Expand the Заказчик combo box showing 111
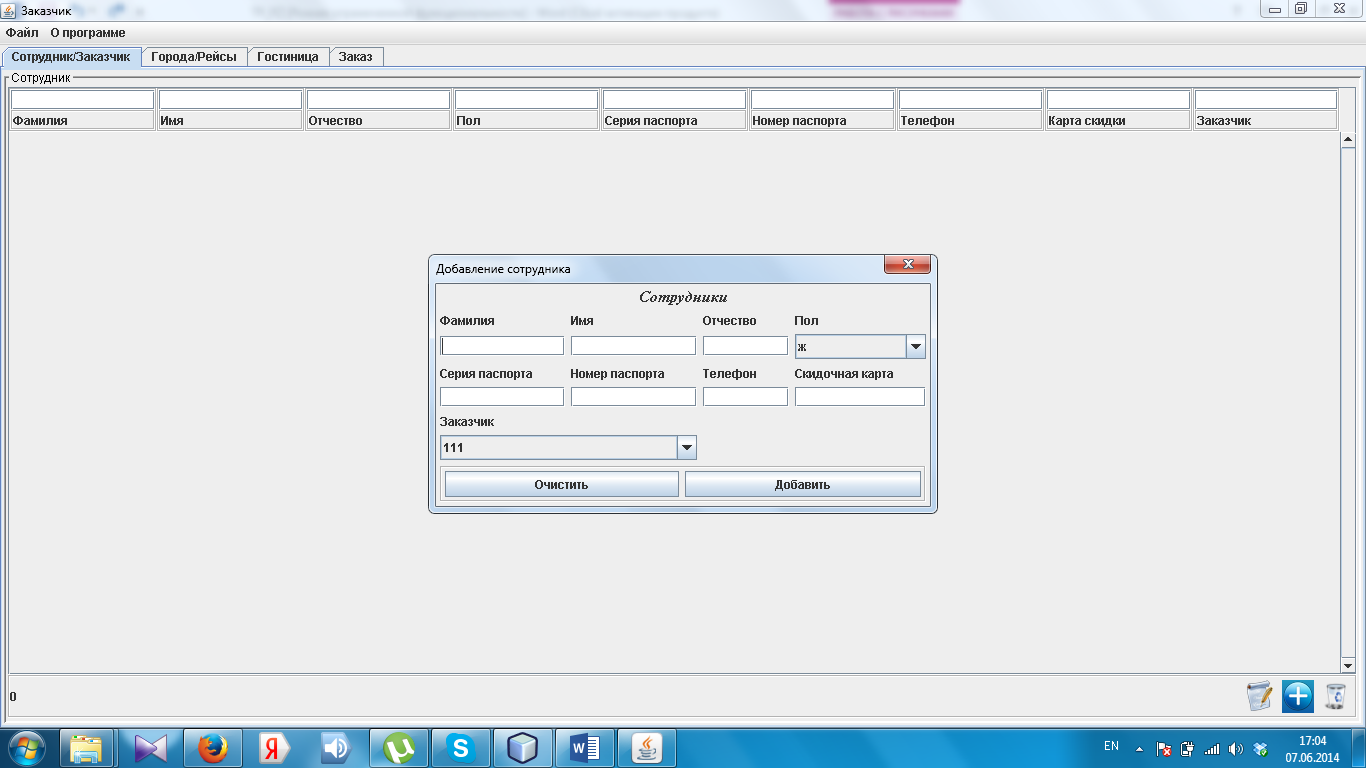This screenshot has width=1366, height=768. 686,448
